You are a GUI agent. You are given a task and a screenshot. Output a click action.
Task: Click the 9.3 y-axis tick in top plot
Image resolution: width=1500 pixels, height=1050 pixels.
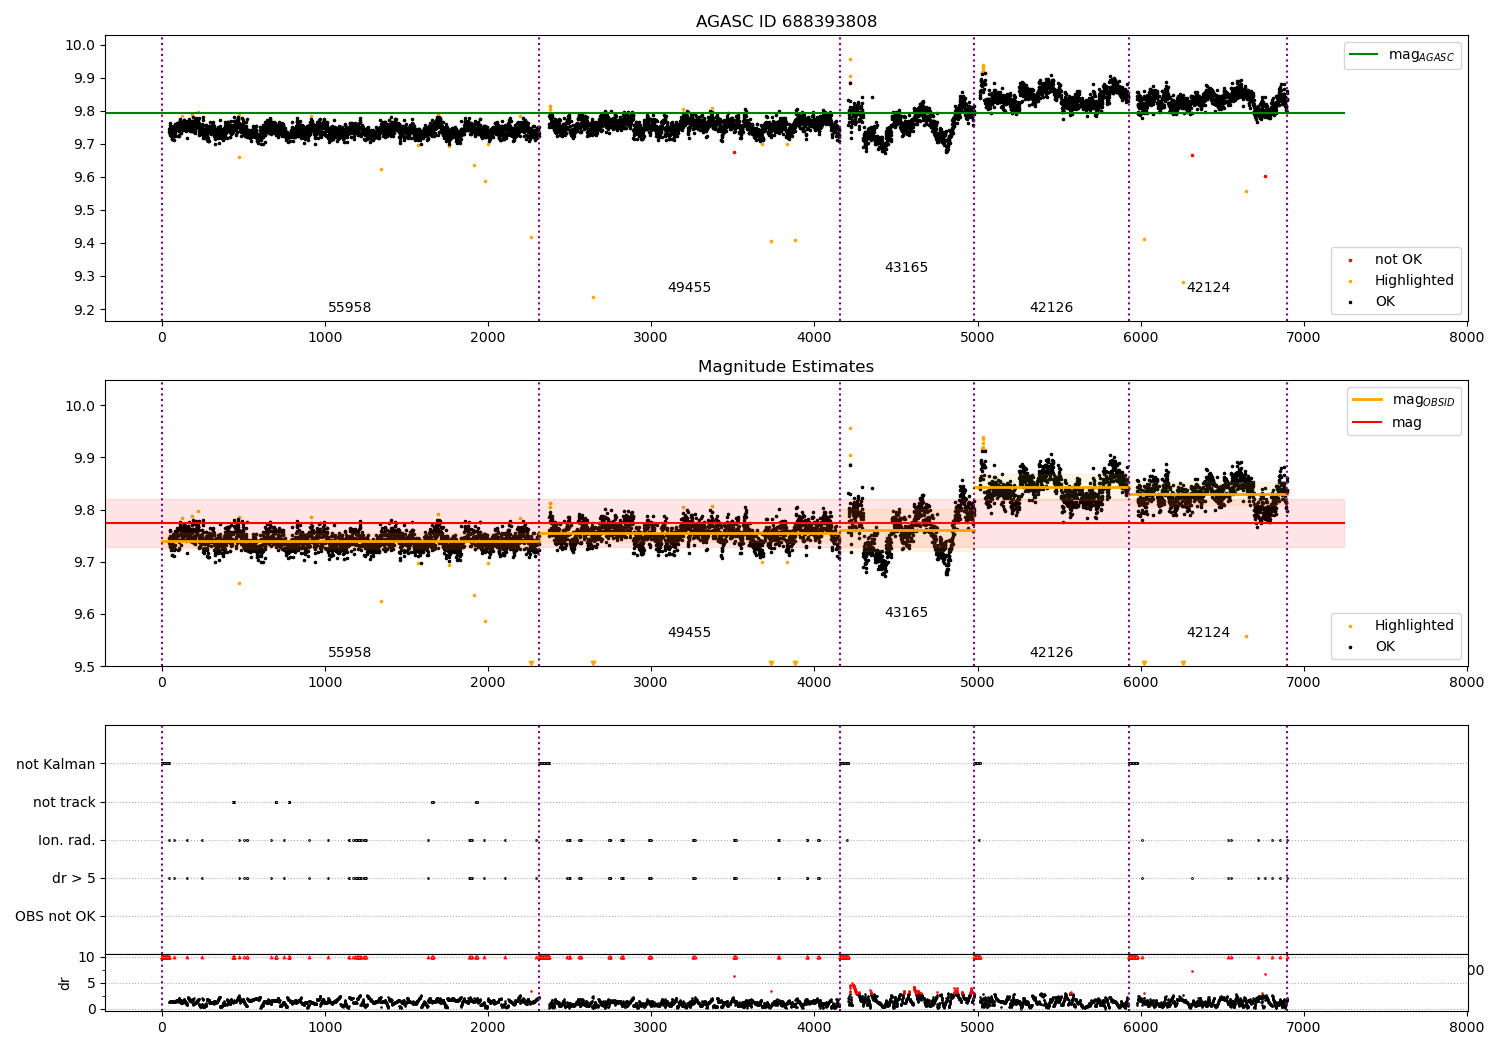click(x=83, y=277)
